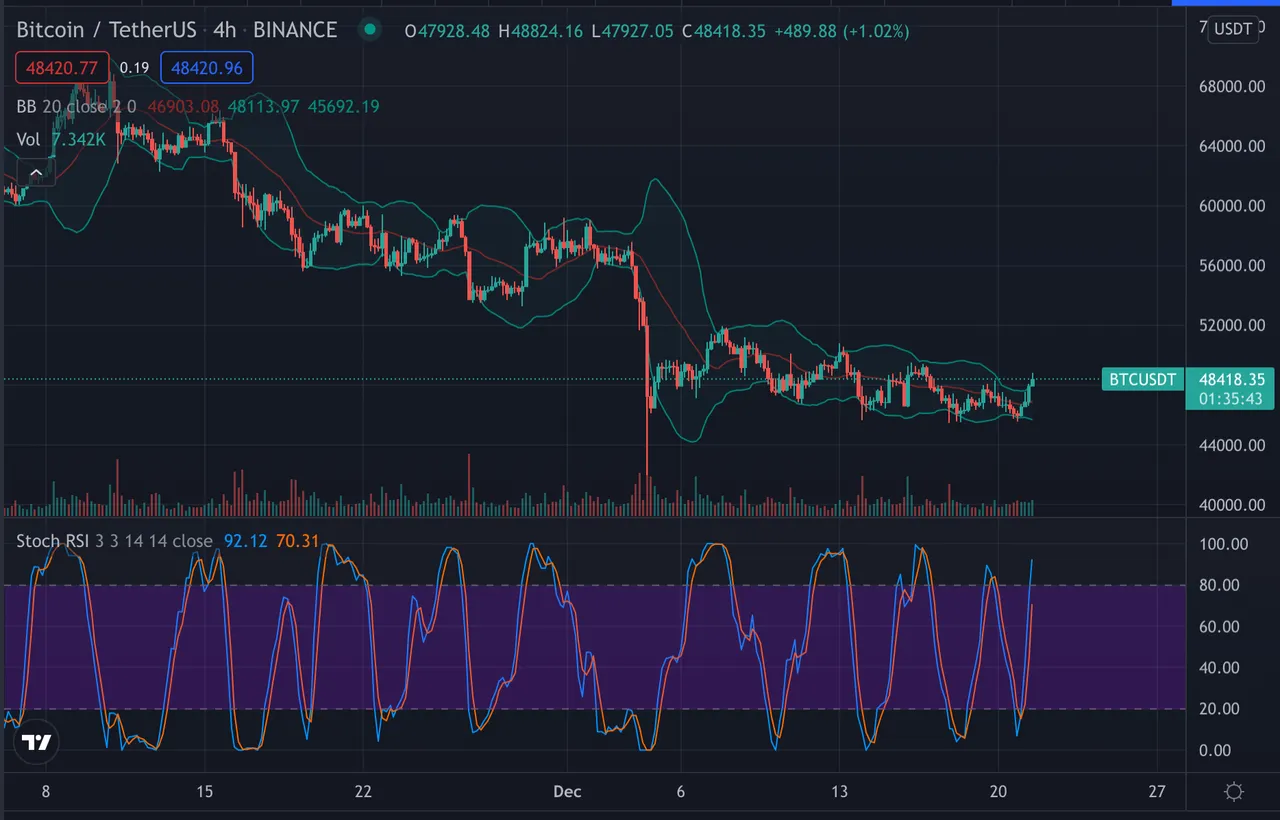Click the Stoch RSI K value 92.12

point(245,541)
